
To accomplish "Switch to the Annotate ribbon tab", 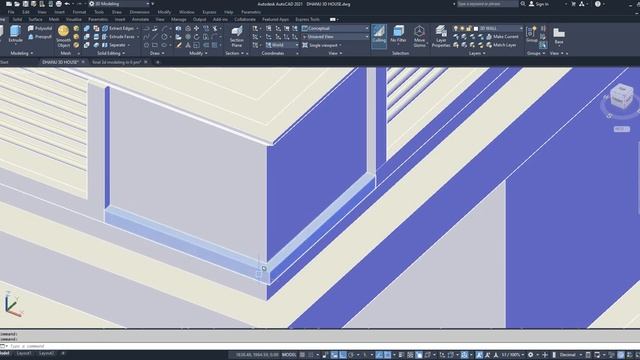I will [140, 19].
